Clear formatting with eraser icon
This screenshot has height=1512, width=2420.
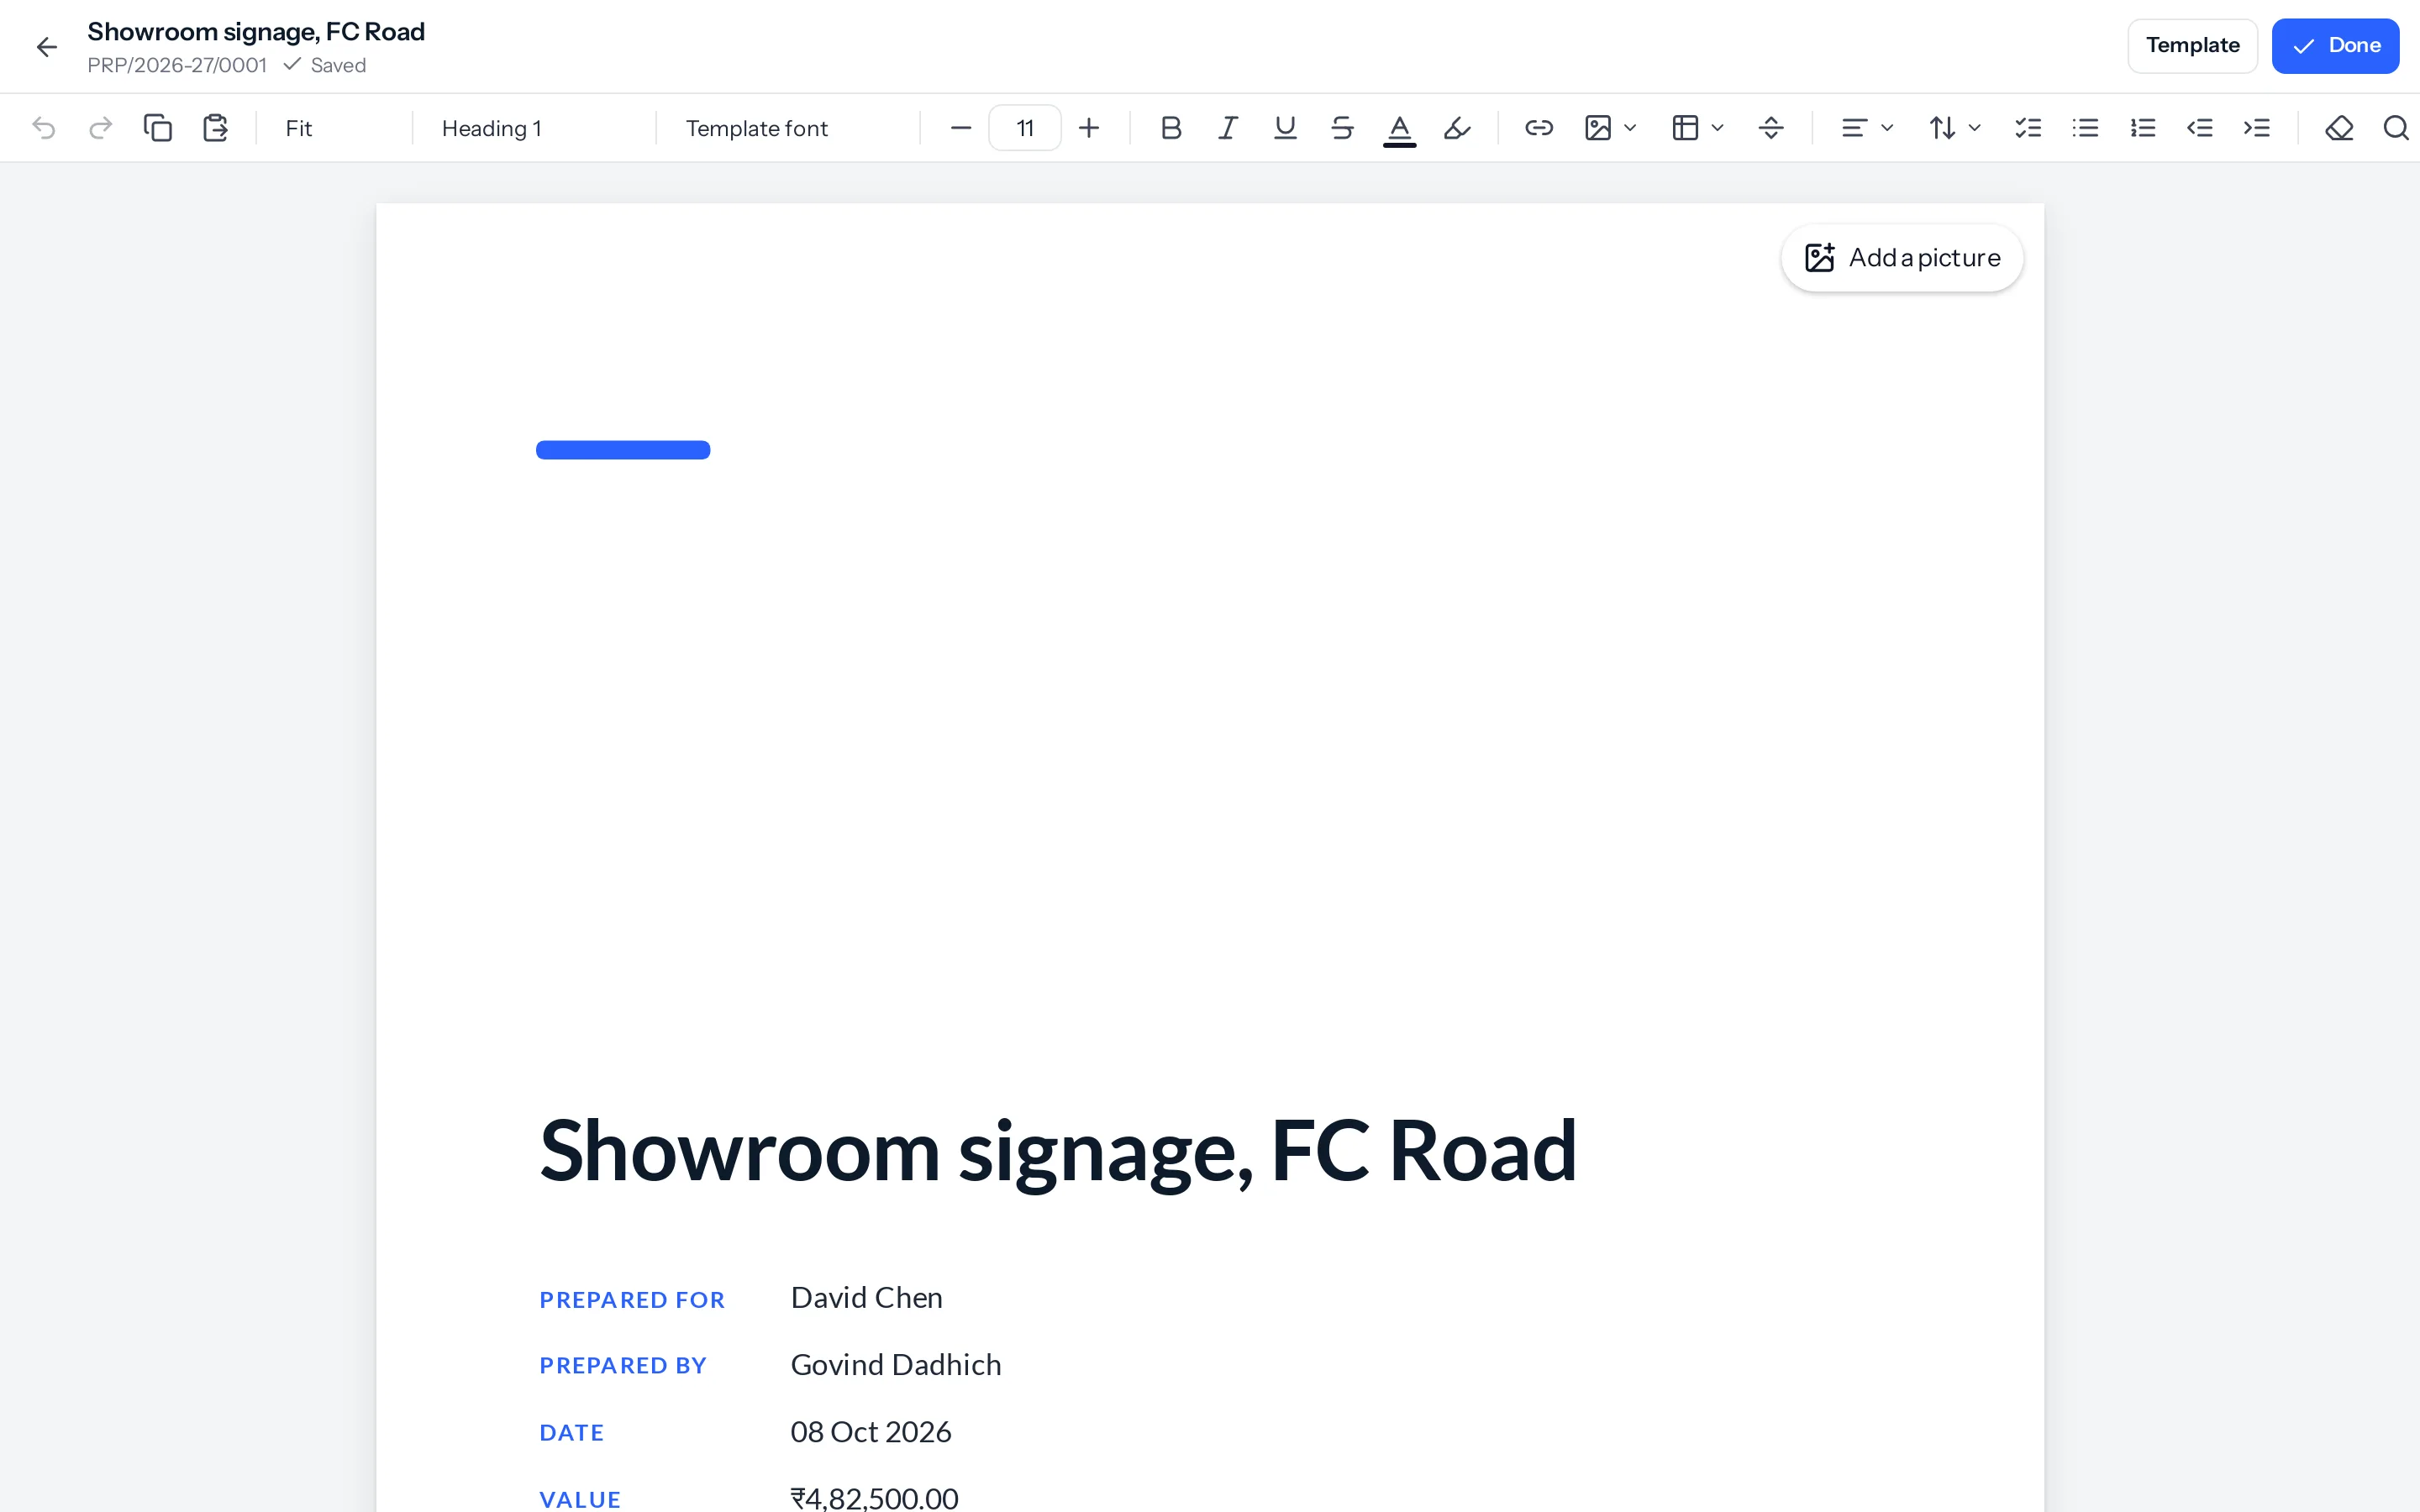pos(2339,128)
